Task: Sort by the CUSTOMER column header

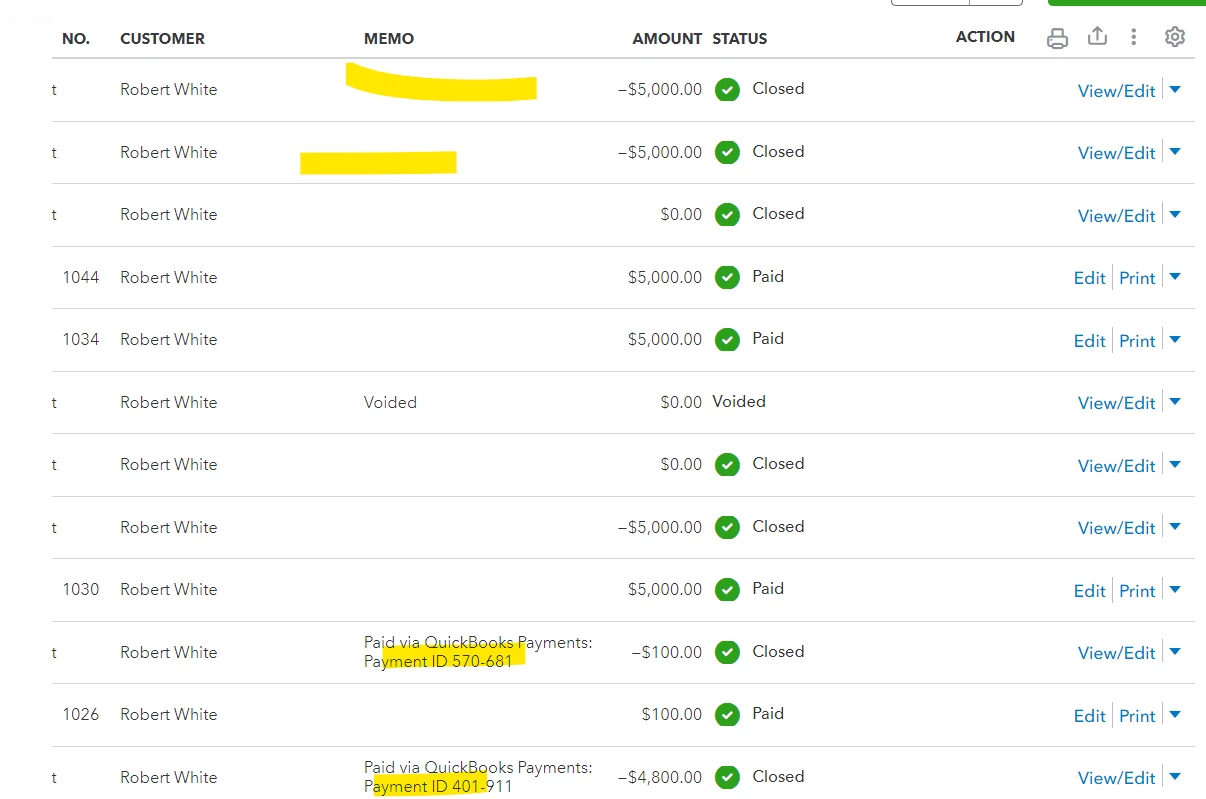Action: pyautogui.click(x=162, y=38)
